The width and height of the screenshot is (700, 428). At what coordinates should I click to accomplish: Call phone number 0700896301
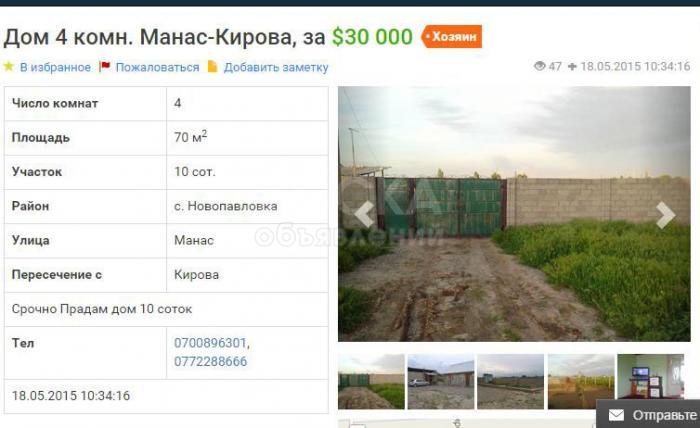[210, 343]
